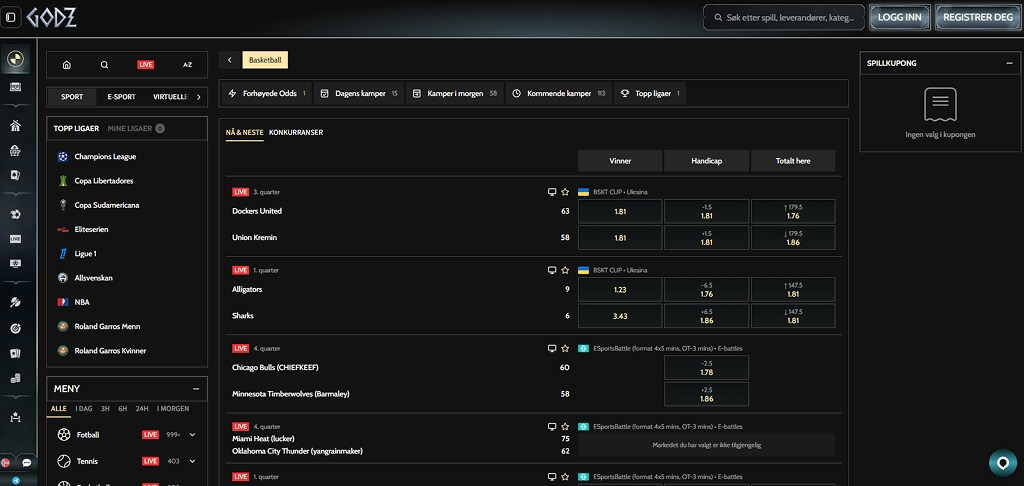Open Kommende kamper filter
1024x486 pixels.
(x=558, y=93)
